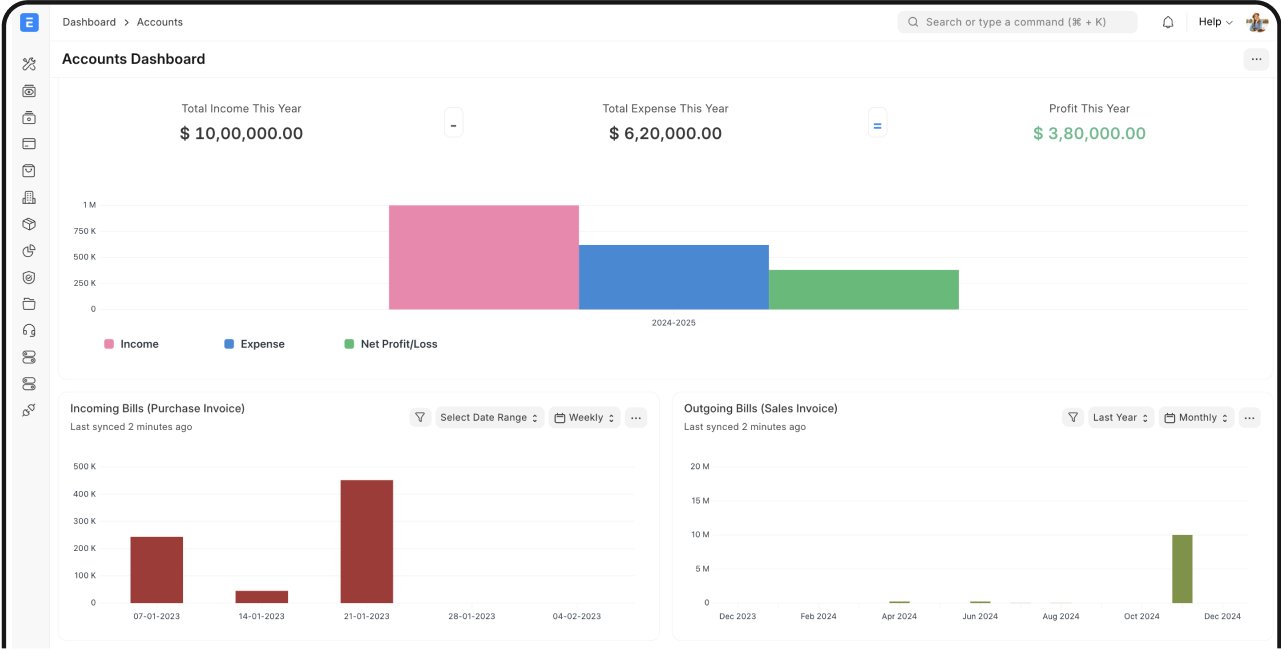Viewport: 1281px width, 649px height.
Task: Click the notification bell icon
Action: click(x=1167, y=21)
